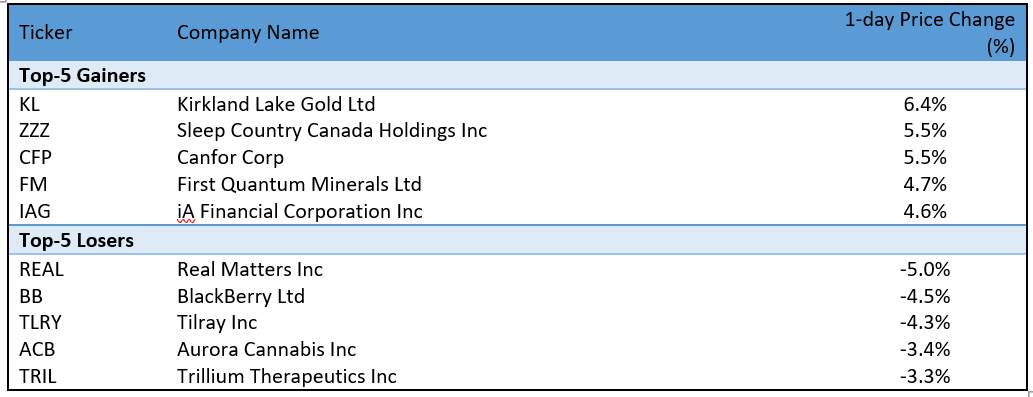Click the KL ticker cell
The height and width of the screenshot is (397, 1033).
(30, 103)
